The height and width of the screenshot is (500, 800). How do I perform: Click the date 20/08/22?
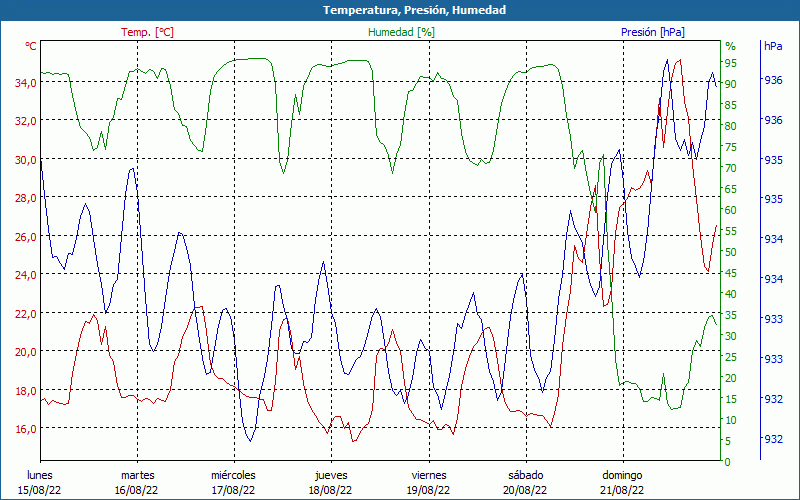(x=526, y=490)
